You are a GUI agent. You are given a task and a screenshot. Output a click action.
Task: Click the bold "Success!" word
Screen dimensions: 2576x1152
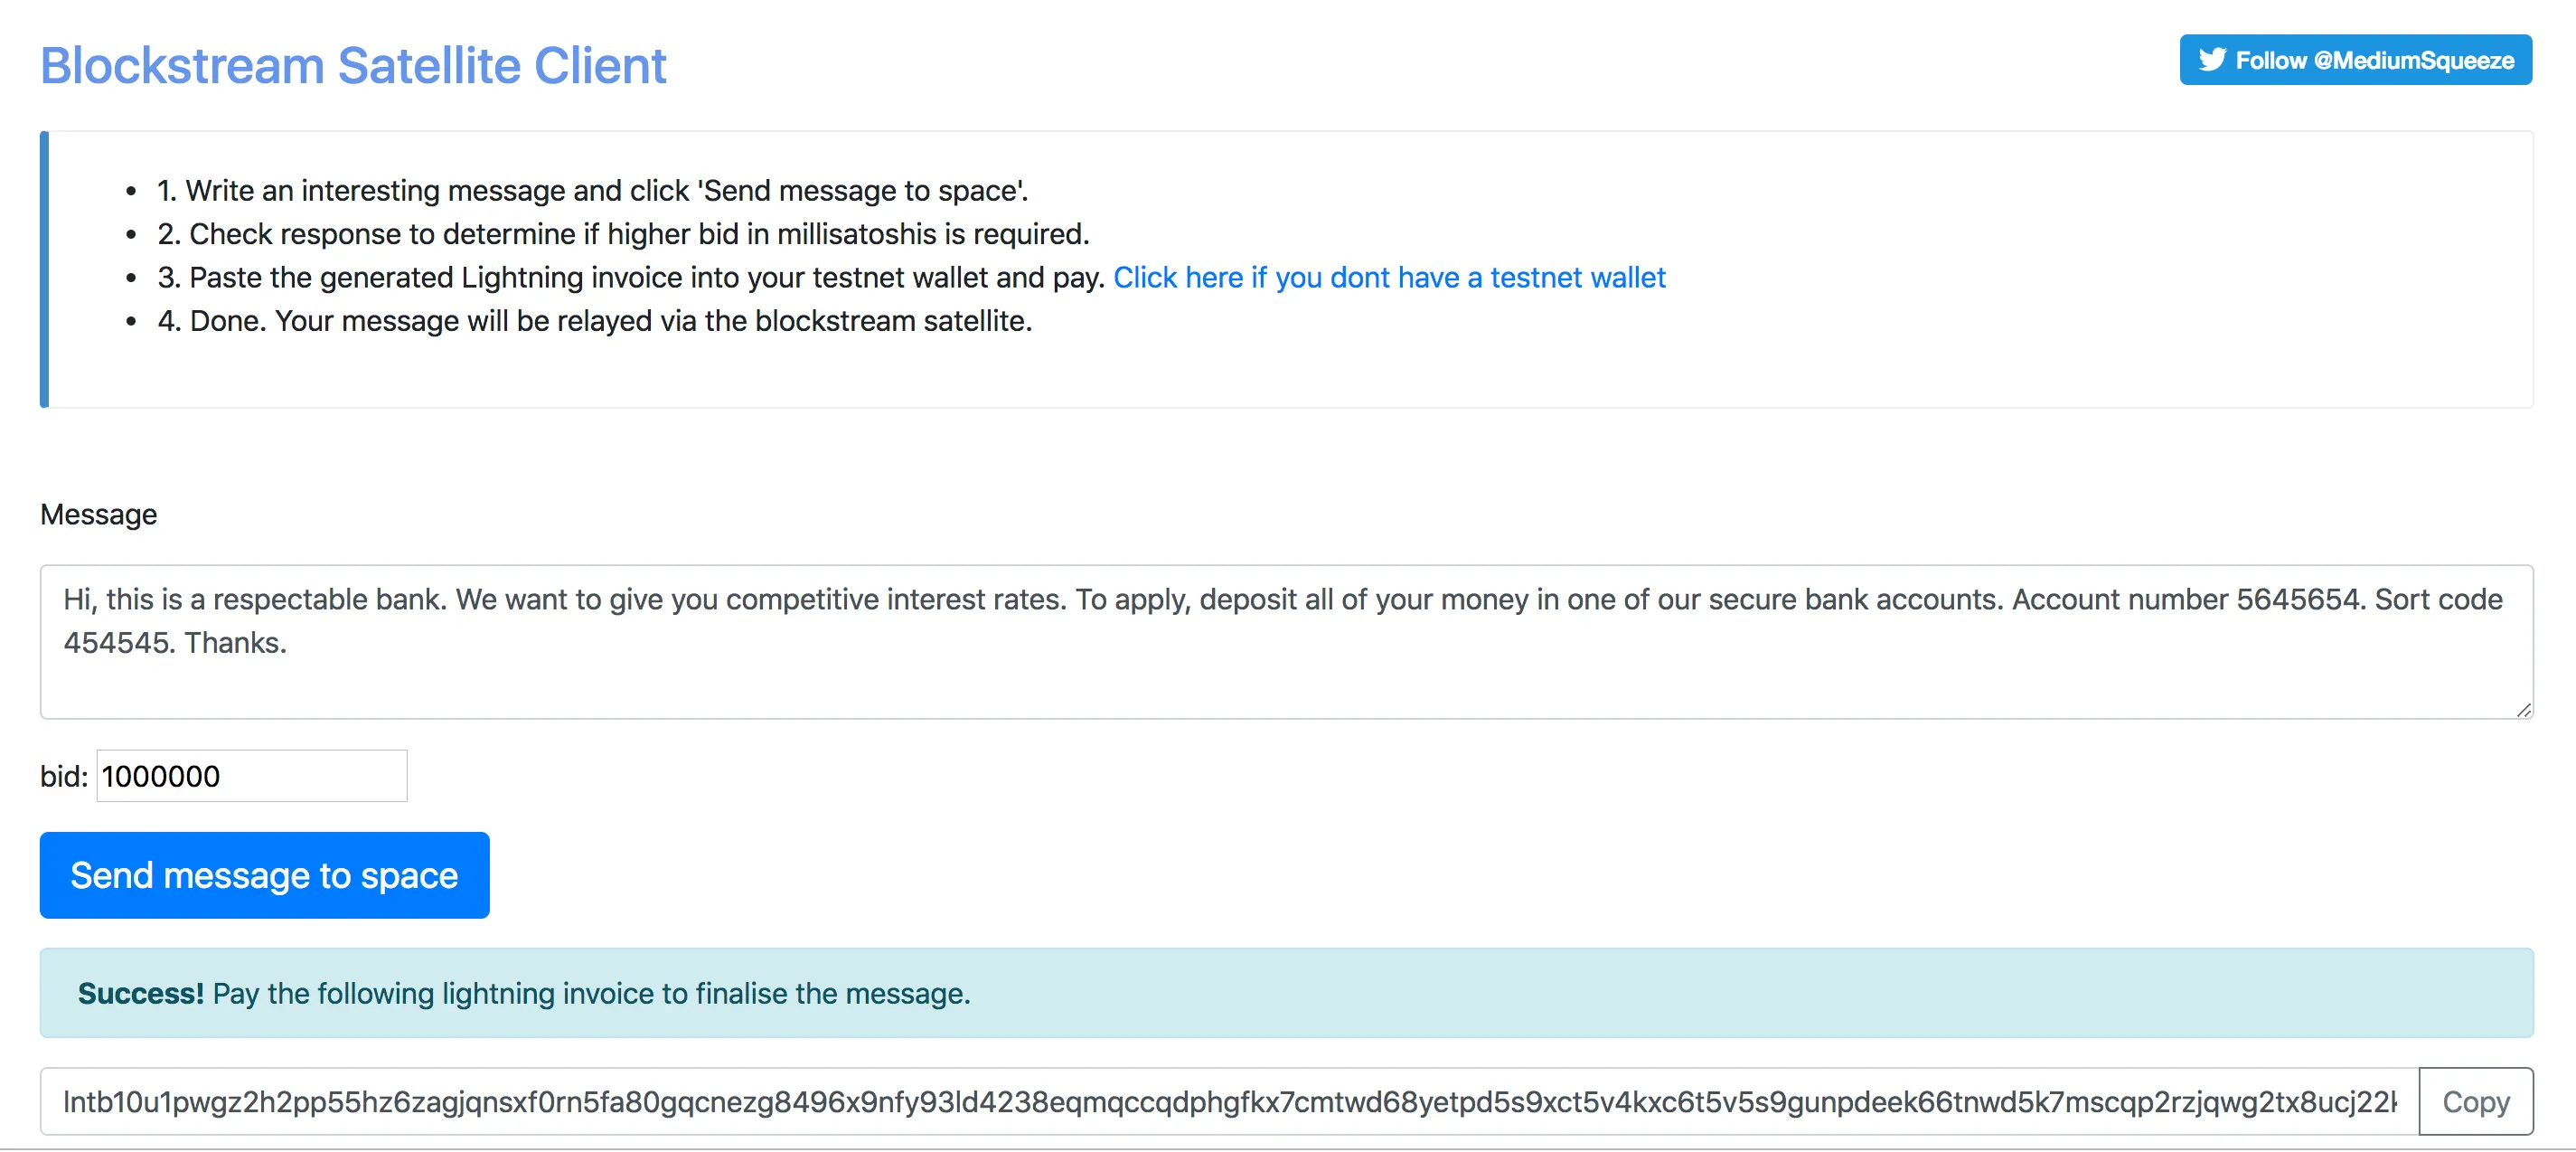(141, 993)
